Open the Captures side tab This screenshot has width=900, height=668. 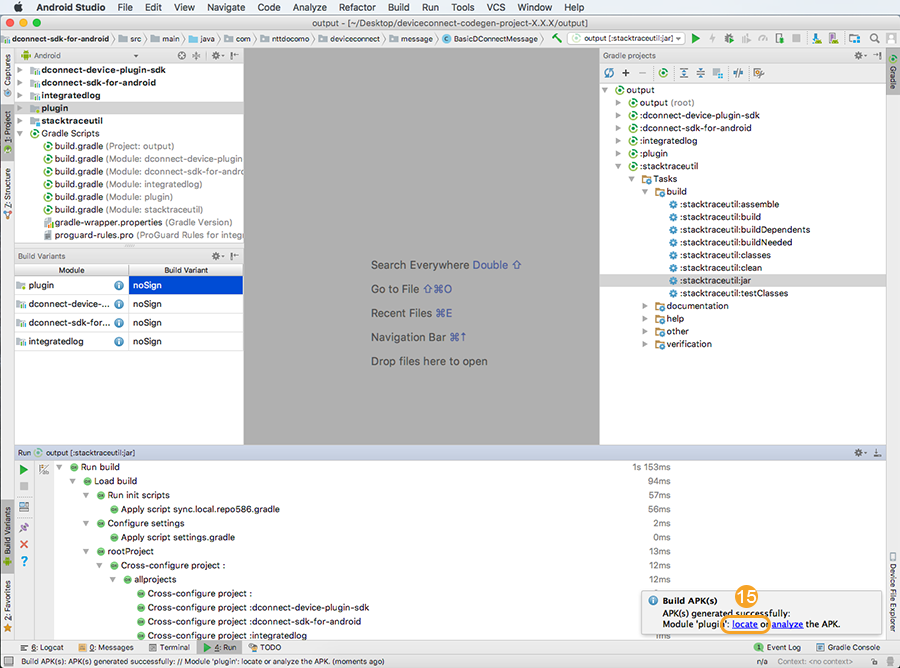point(7,75)
